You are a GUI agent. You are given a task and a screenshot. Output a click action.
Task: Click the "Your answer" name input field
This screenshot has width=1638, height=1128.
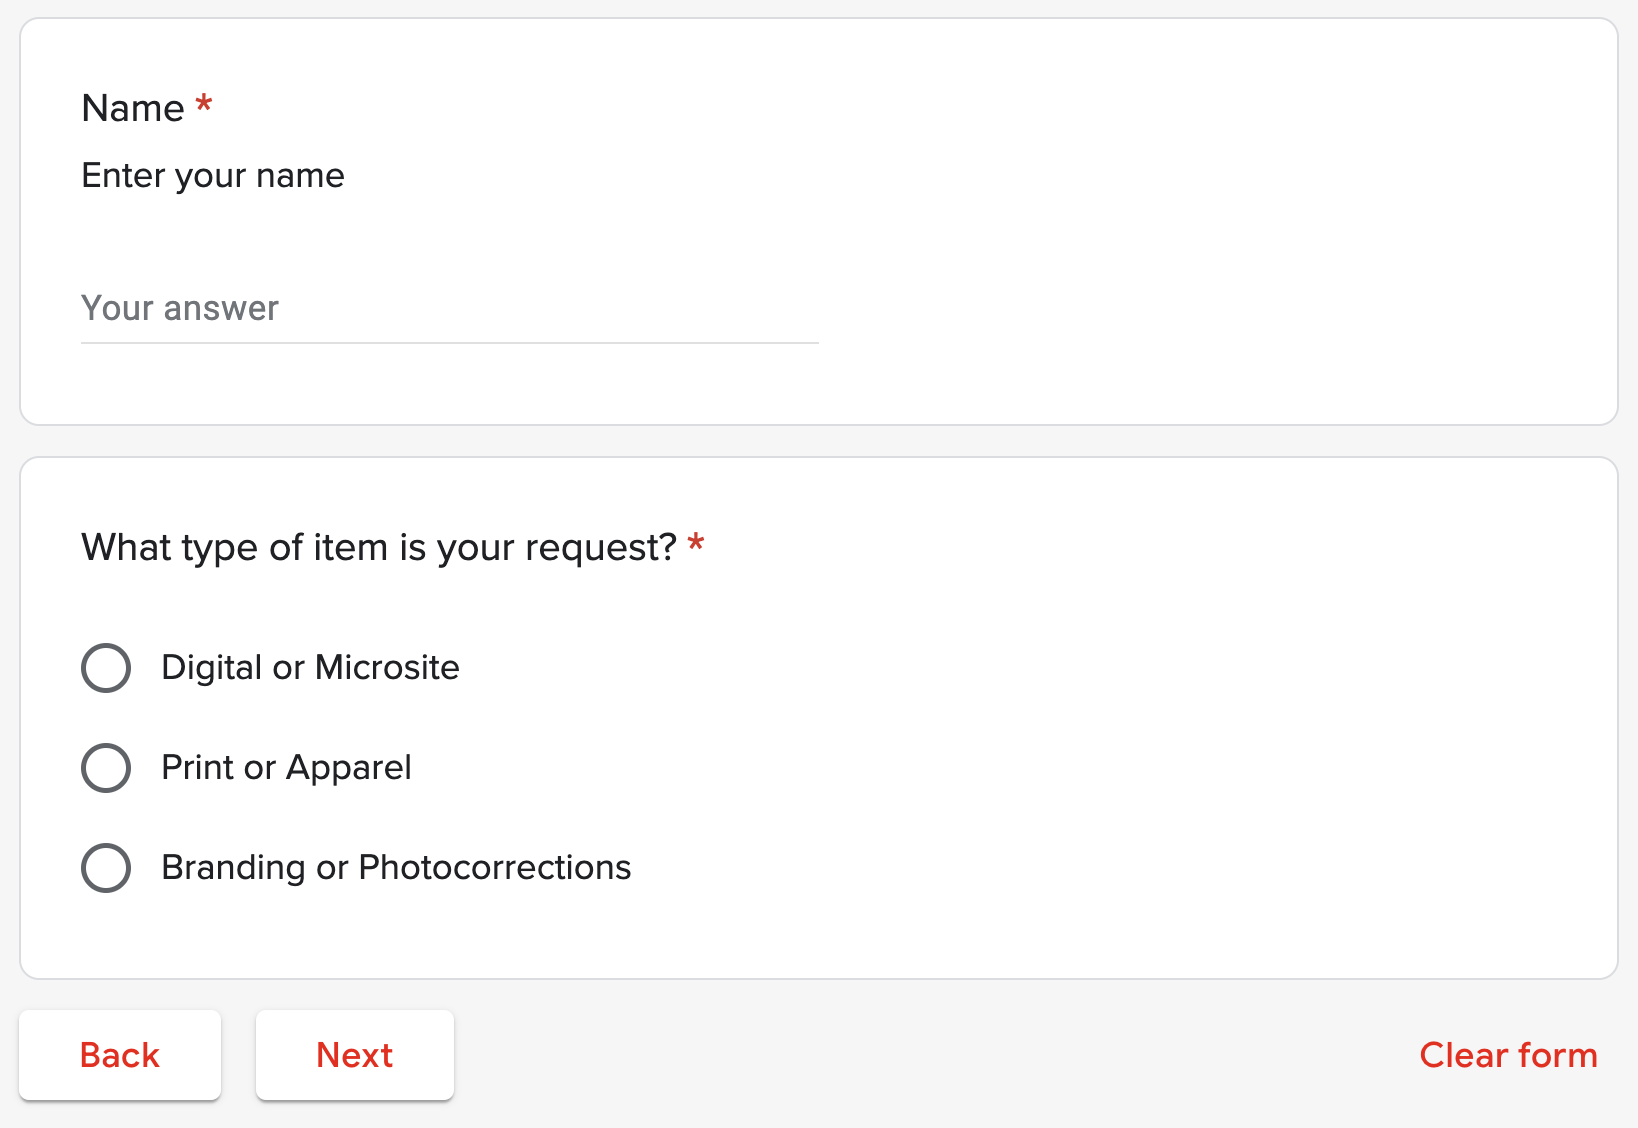click(449, 309)
